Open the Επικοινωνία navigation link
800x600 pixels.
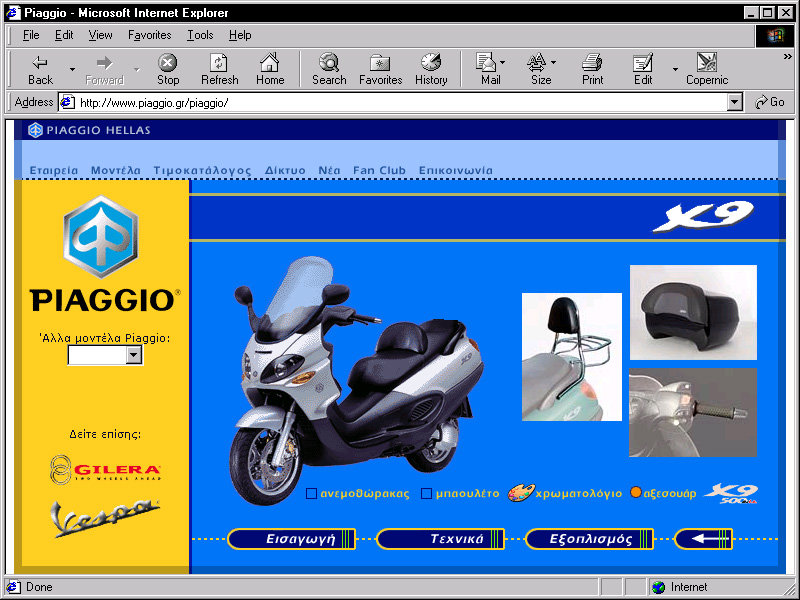coord(456,170)
